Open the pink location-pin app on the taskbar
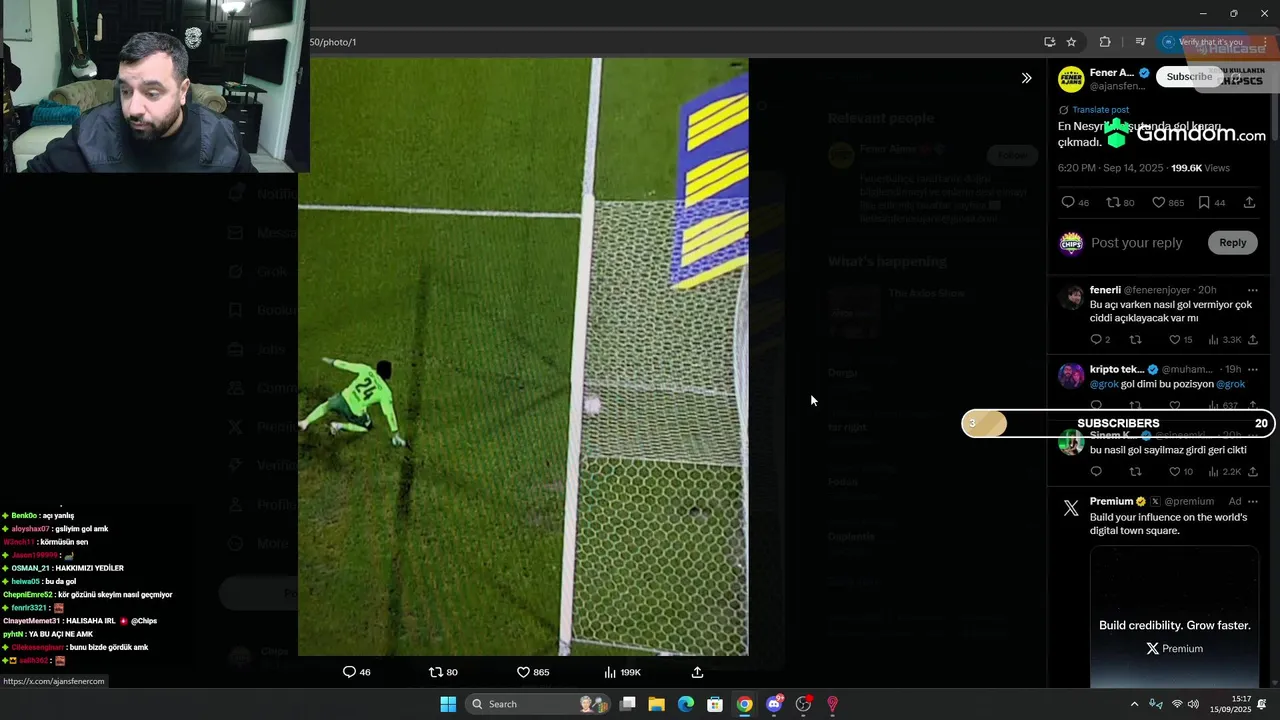 coord(832,704)
